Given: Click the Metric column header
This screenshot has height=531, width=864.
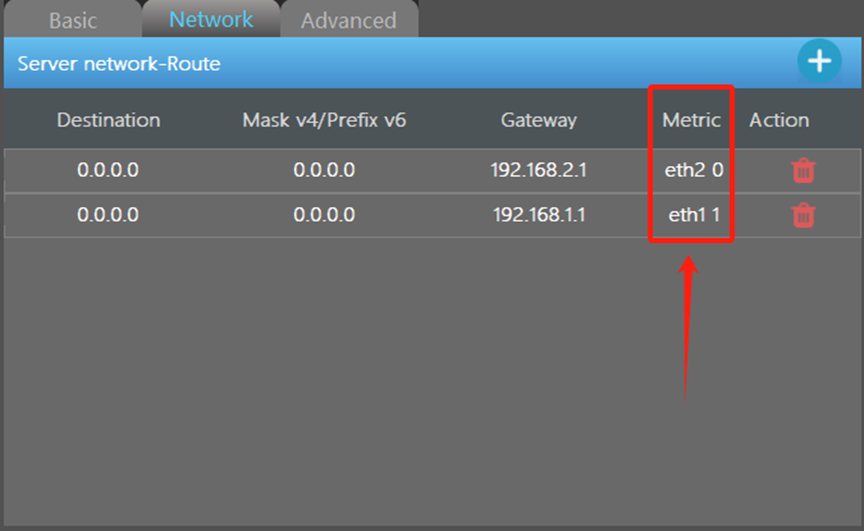Looking at the screenshot, I should [x=692, y=120].
